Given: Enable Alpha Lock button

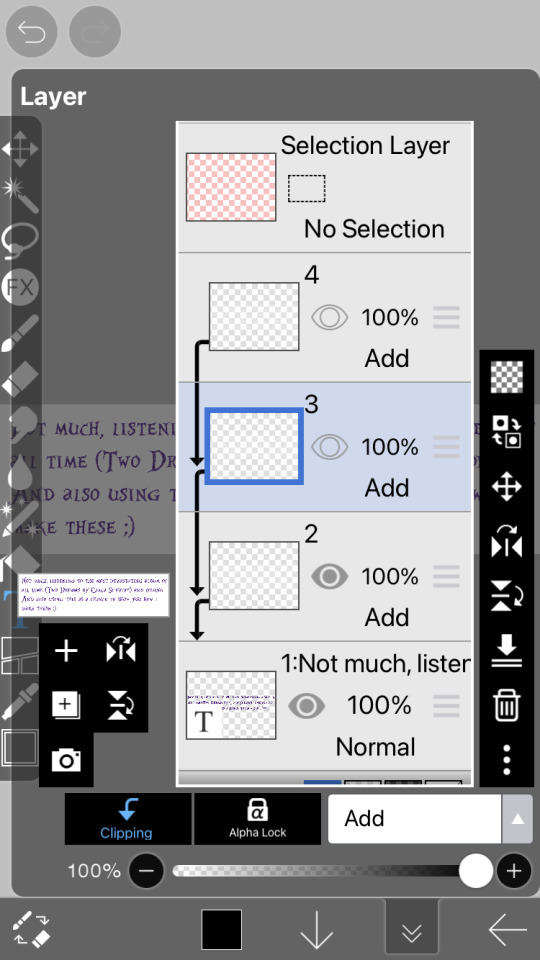Looking at the screenshot, I should pos(258,819).
